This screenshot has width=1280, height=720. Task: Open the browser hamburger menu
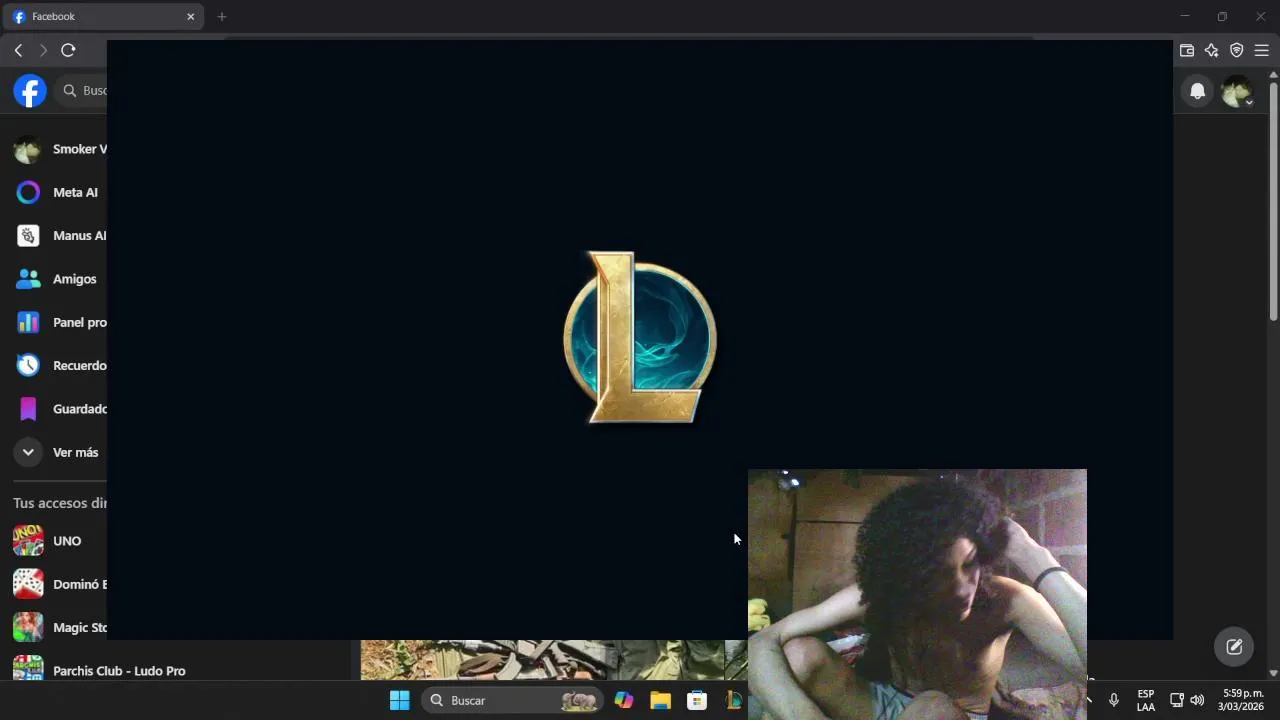coord(1262,50)
